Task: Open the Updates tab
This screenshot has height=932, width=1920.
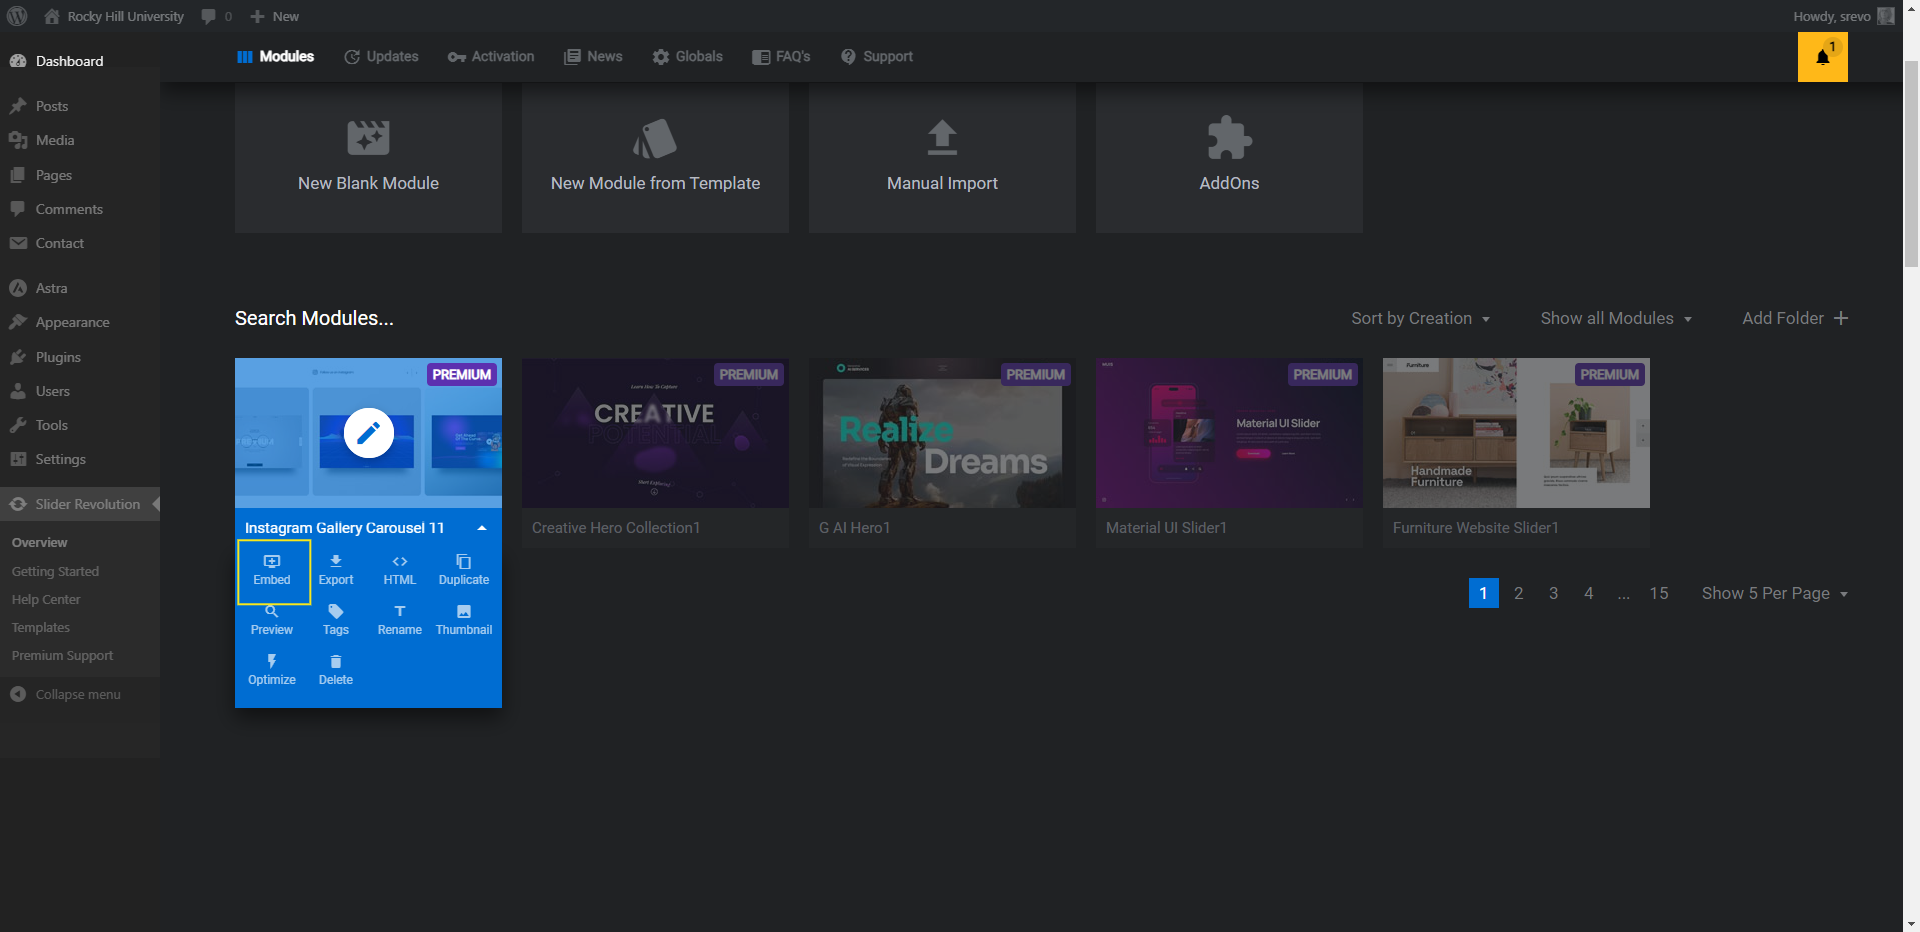Action: click(381, 57)
